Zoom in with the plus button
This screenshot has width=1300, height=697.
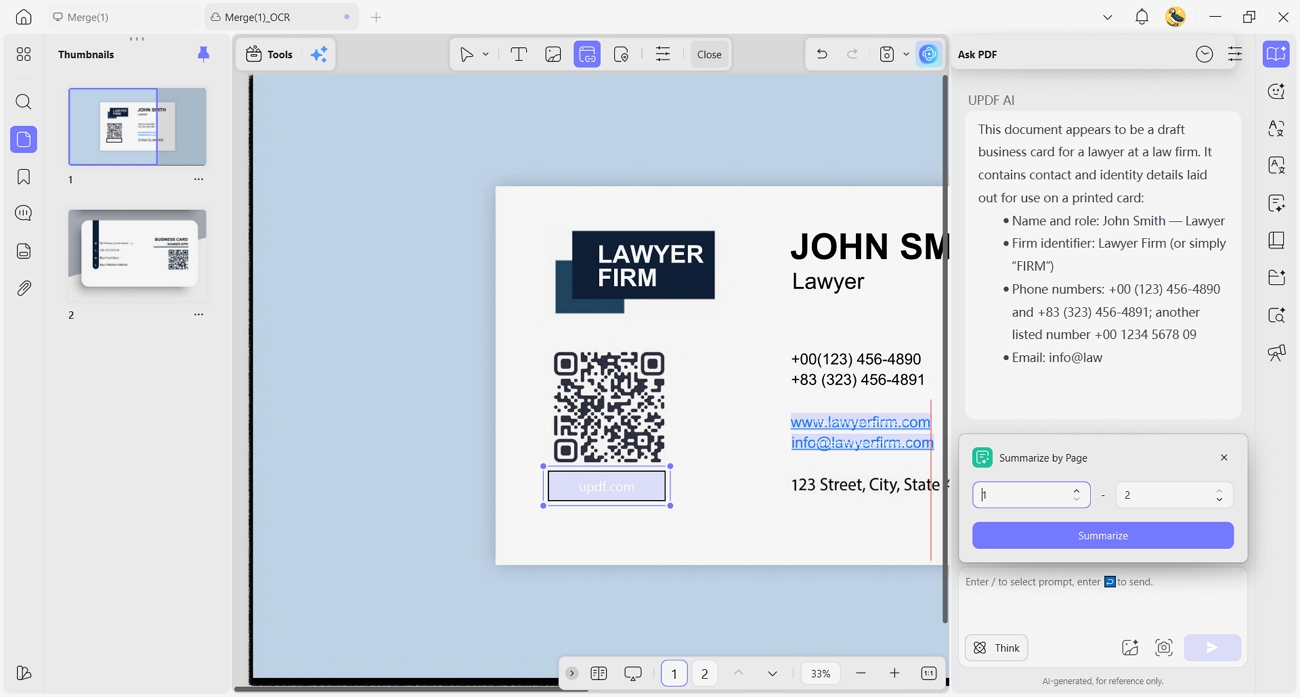pos(894,674)
